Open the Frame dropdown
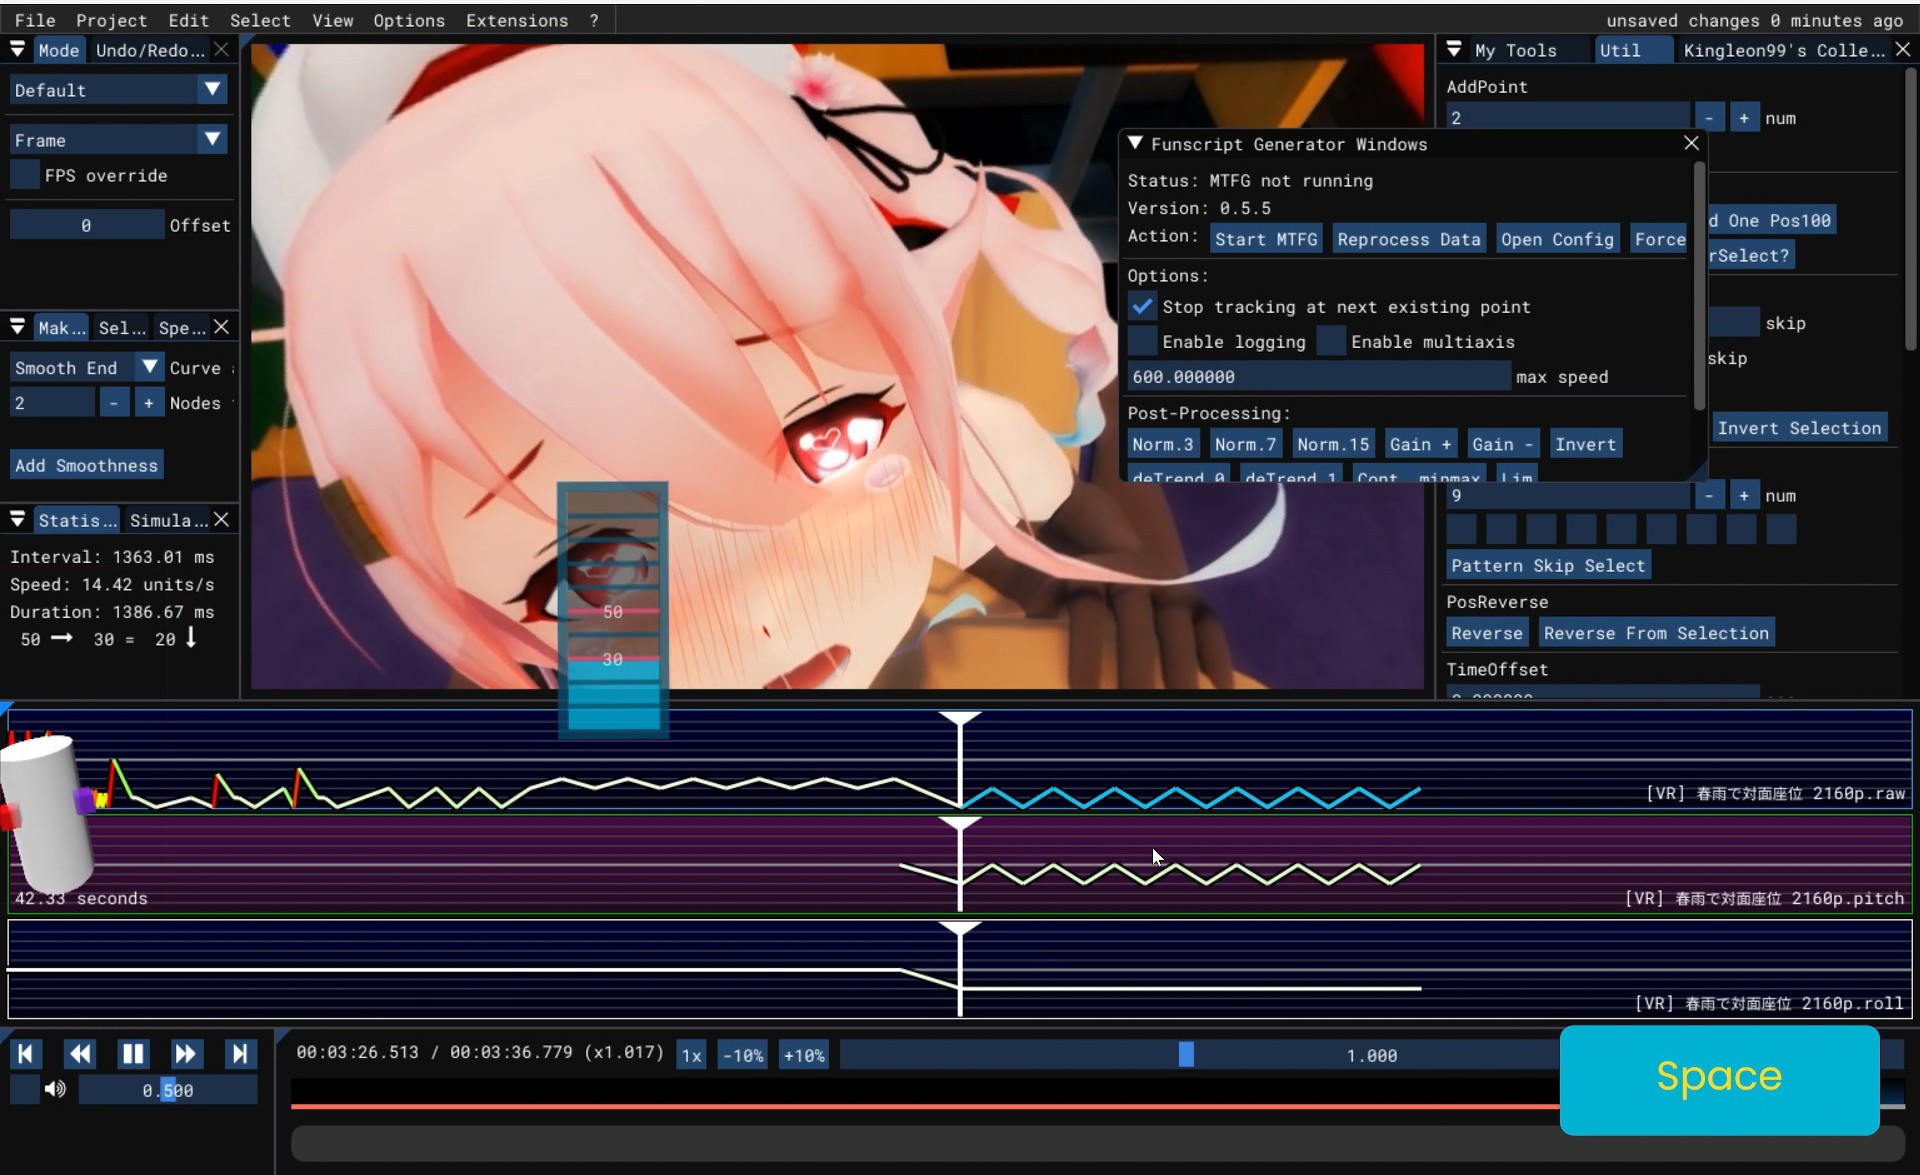 (x=119, y=140)
